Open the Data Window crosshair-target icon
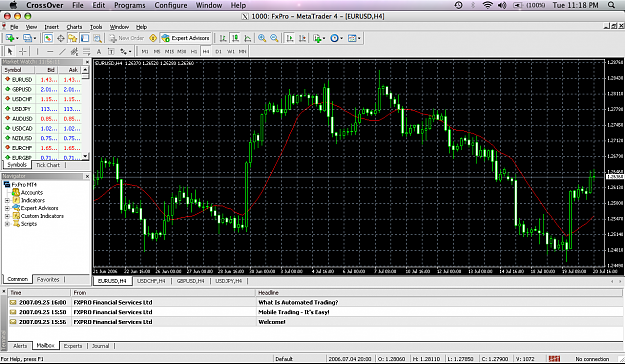This screenshot has width=625, height=364. pos(61,38)
